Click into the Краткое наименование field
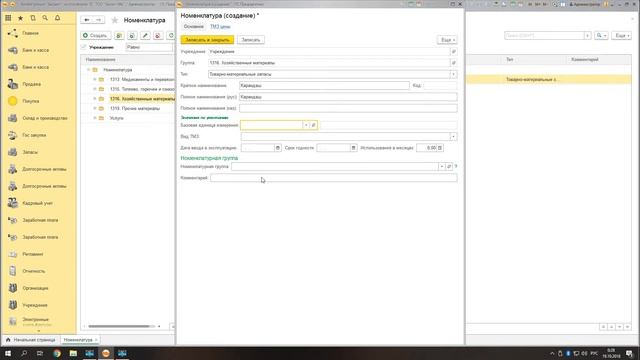The width and height of the screenshot is (640, 360). click(324, 86)
